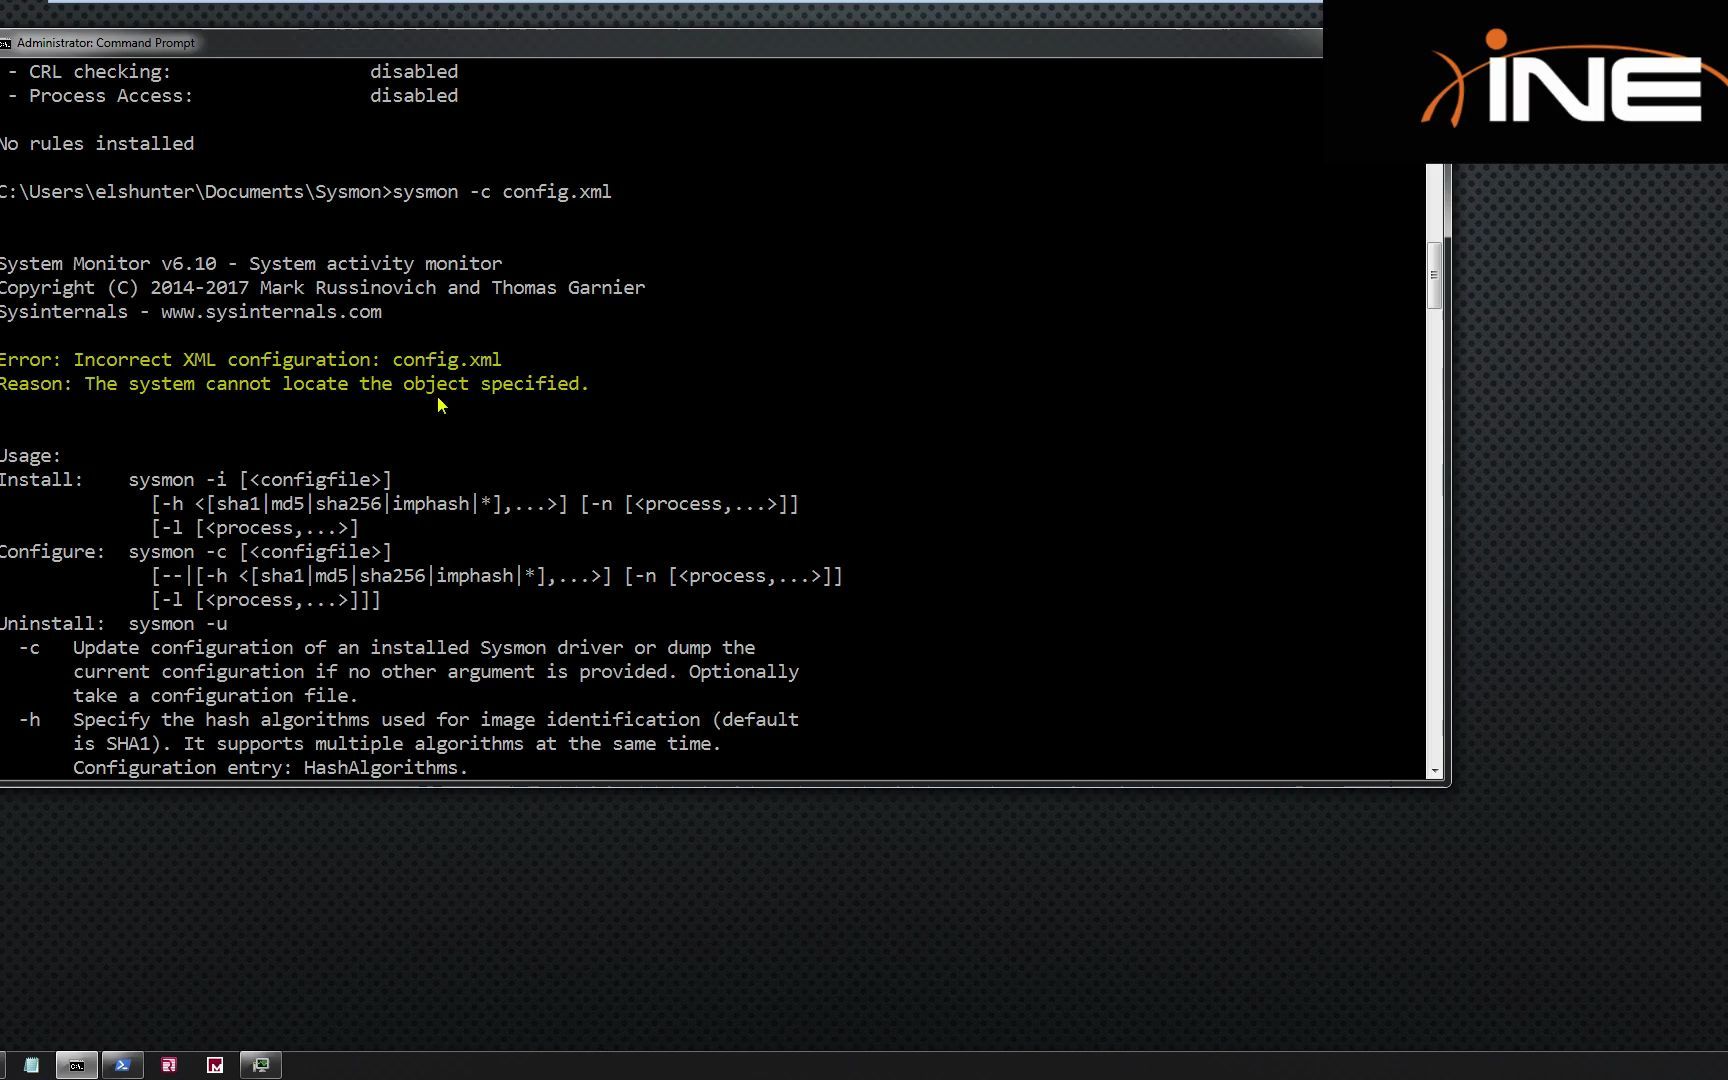Switch to the Command Prompt taskbar button
The height and width of the screenshot is (1080, 1728).
pyautogui.click(x=77, y=1065)
